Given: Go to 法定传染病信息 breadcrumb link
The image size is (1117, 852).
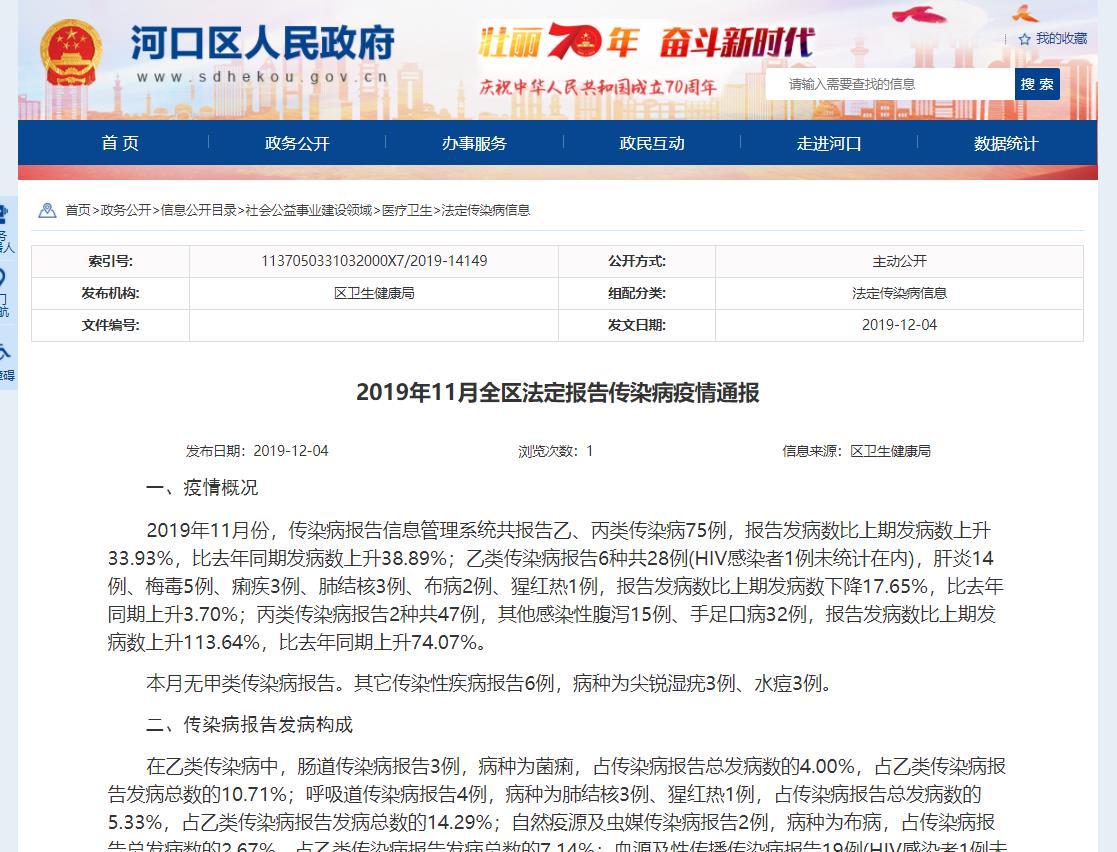Looking at the screenshot, I should 486,210.
